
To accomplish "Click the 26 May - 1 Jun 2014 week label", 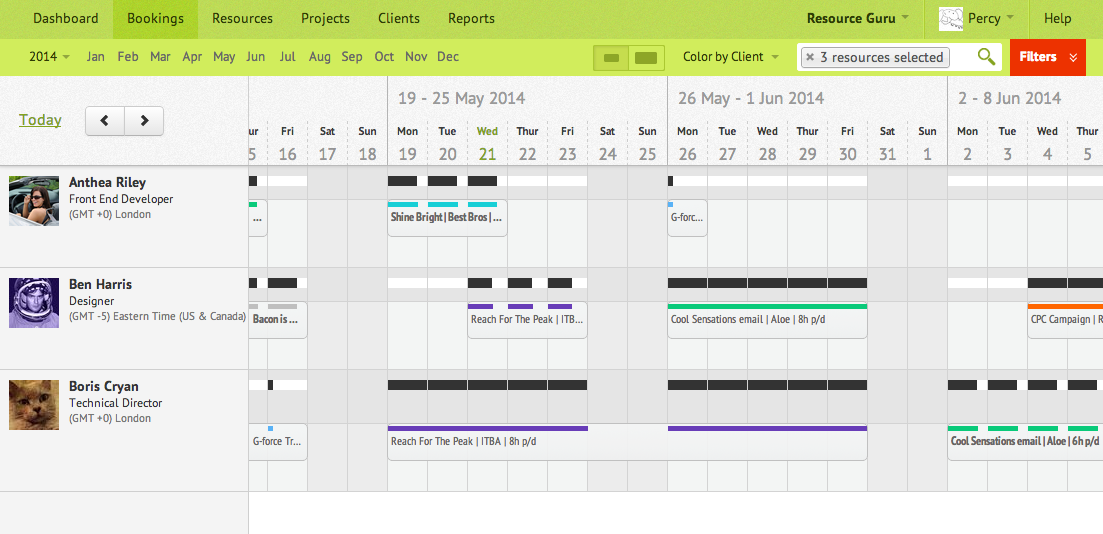I will point(751,98).
